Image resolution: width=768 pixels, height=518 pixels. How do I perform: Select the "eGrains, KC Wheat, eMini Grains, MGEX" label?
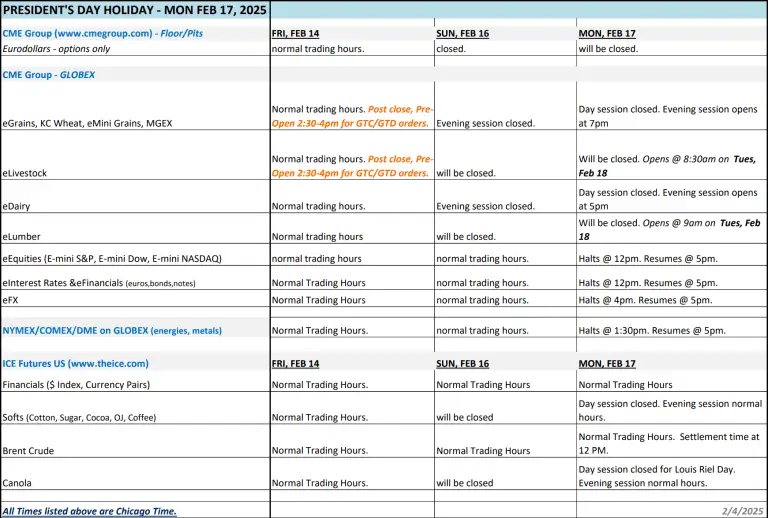87,123
